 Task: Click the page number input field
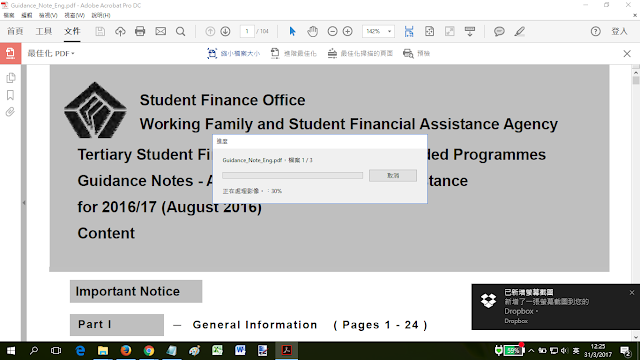point(247,31)
